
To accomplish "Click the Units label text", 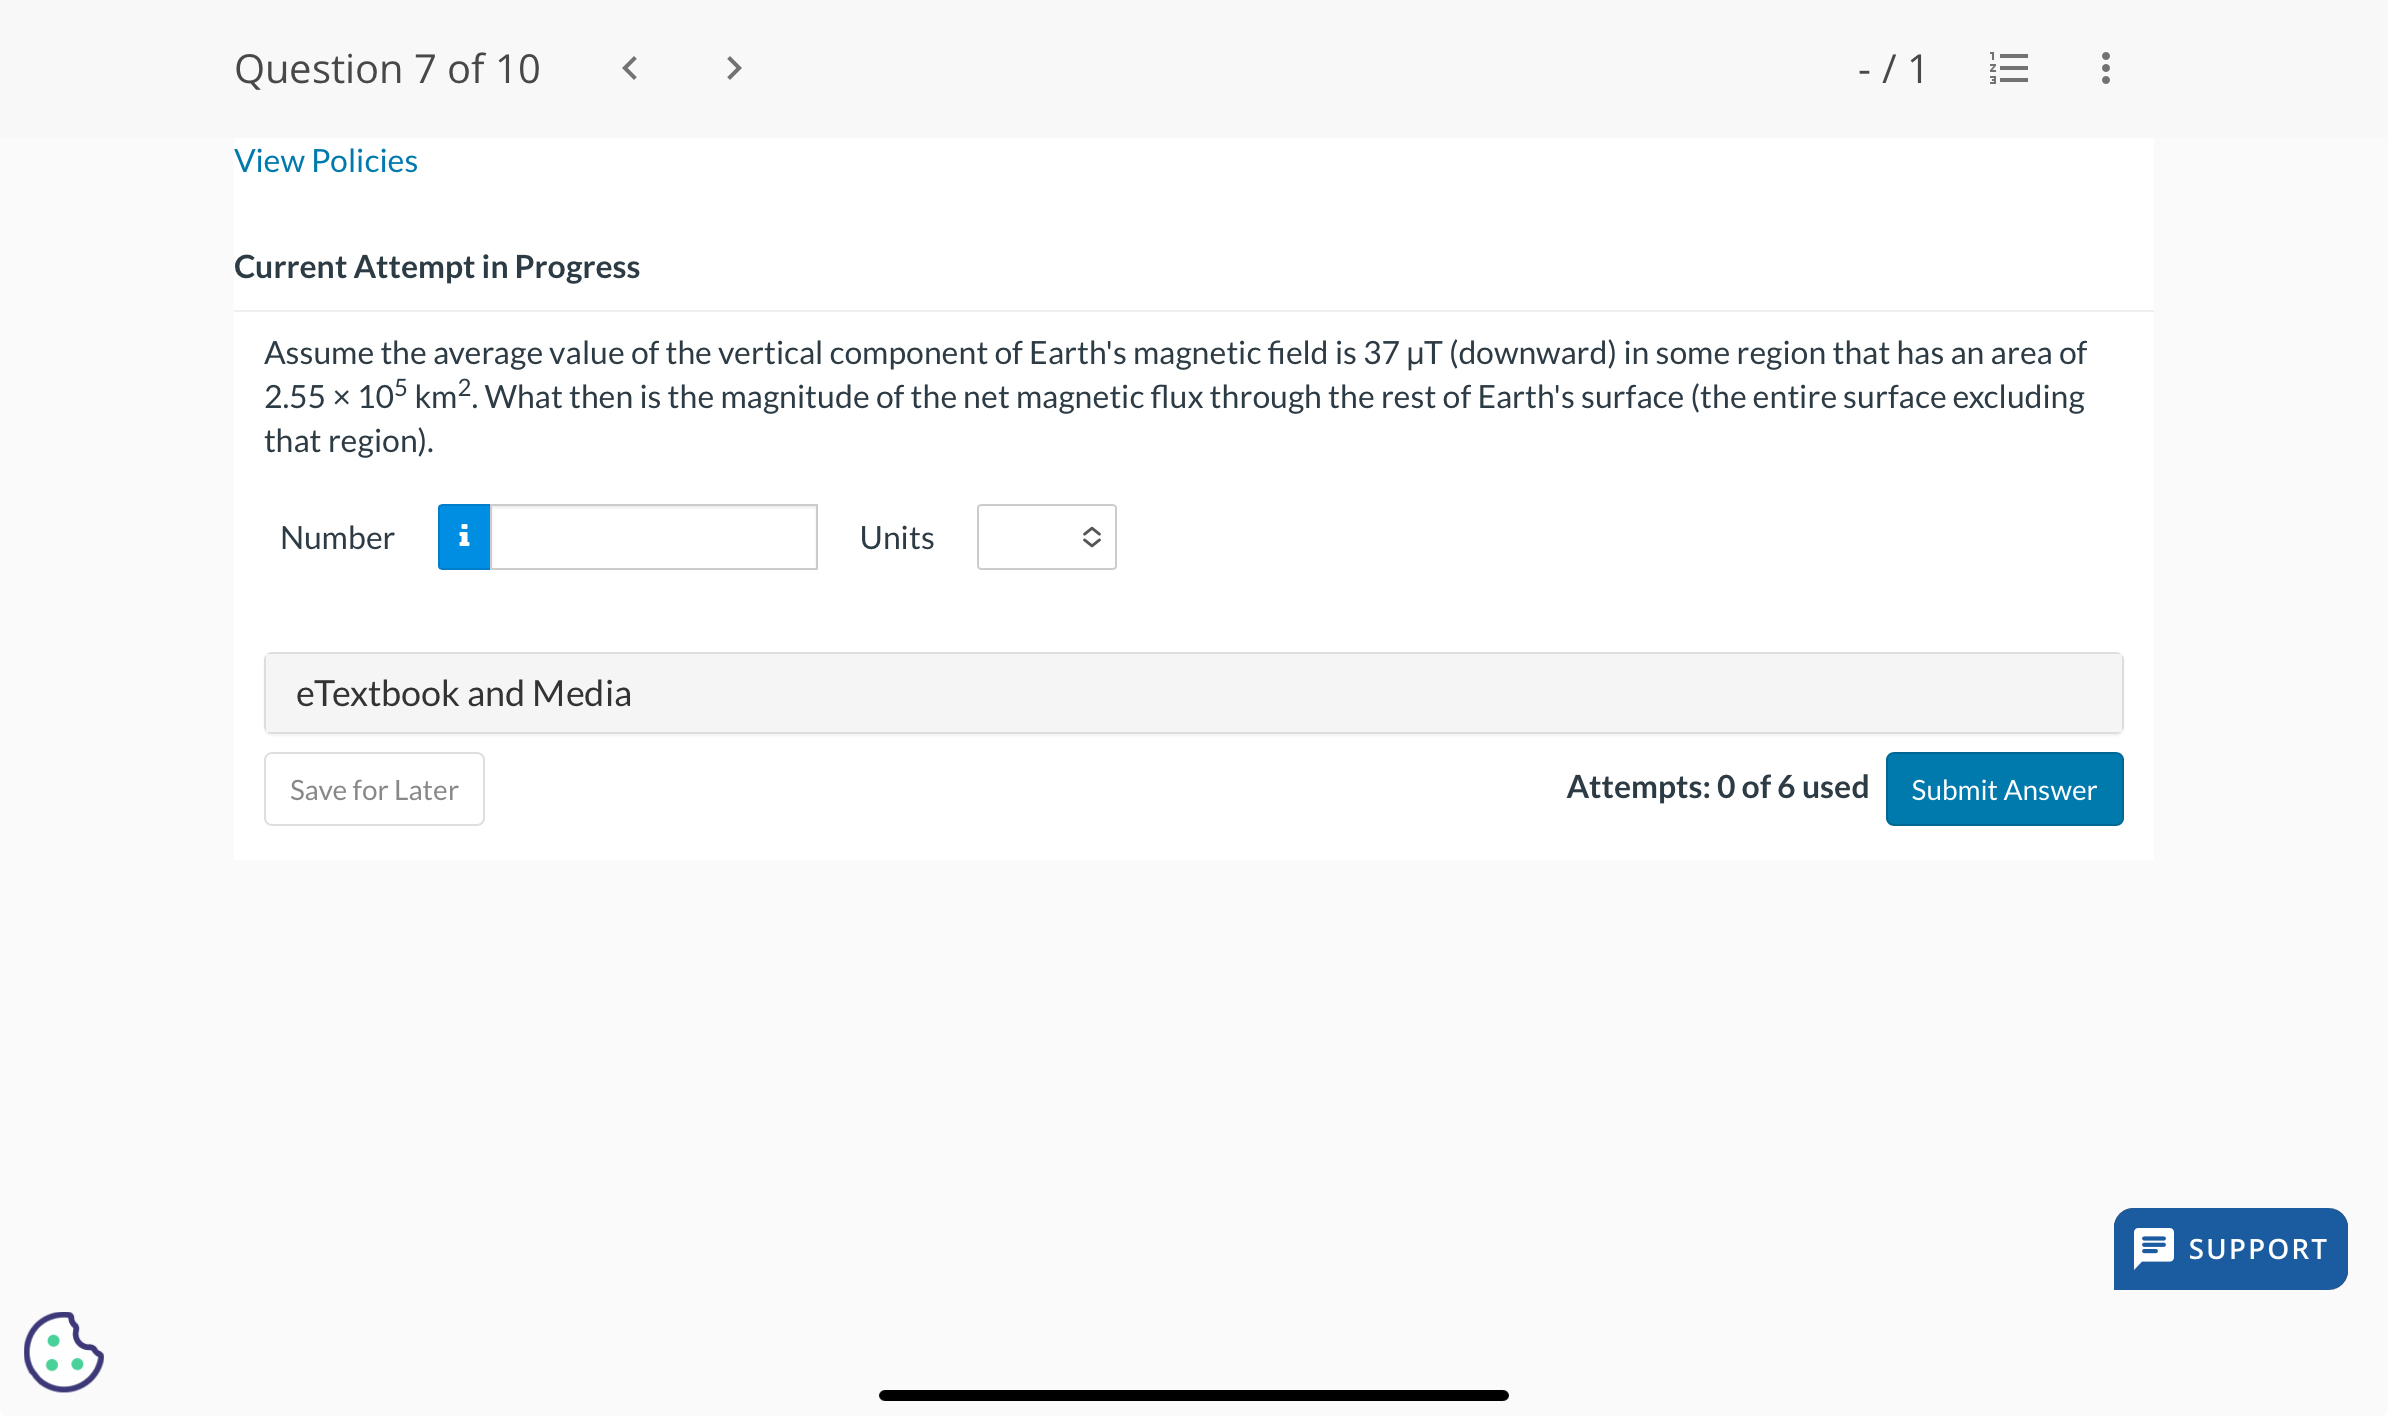I will [897, 538].
